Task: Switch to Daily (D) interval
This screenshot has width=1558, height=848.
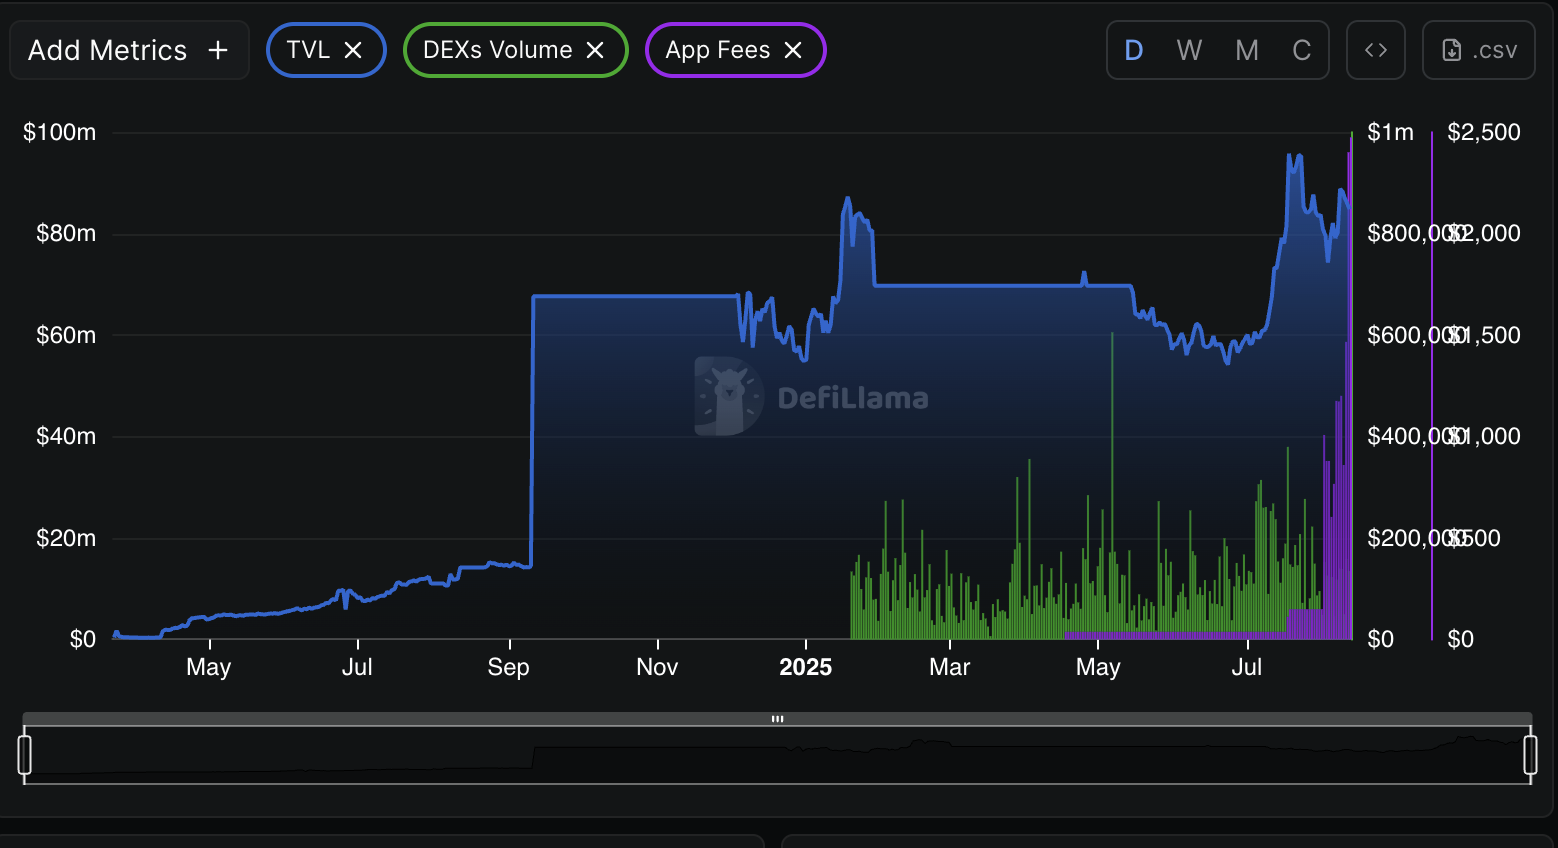Action: 1134,50
